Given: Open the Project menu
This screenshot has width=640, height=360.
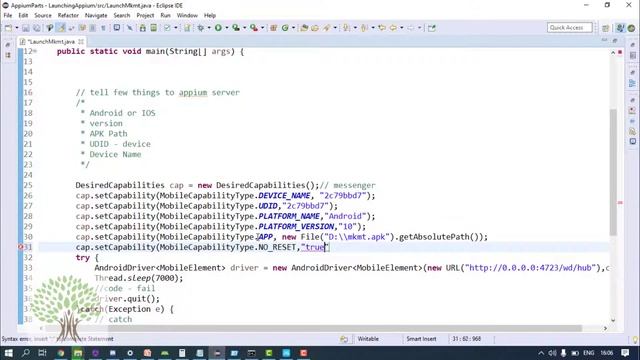Looking at the screenshot, I should tap(145, 15).
